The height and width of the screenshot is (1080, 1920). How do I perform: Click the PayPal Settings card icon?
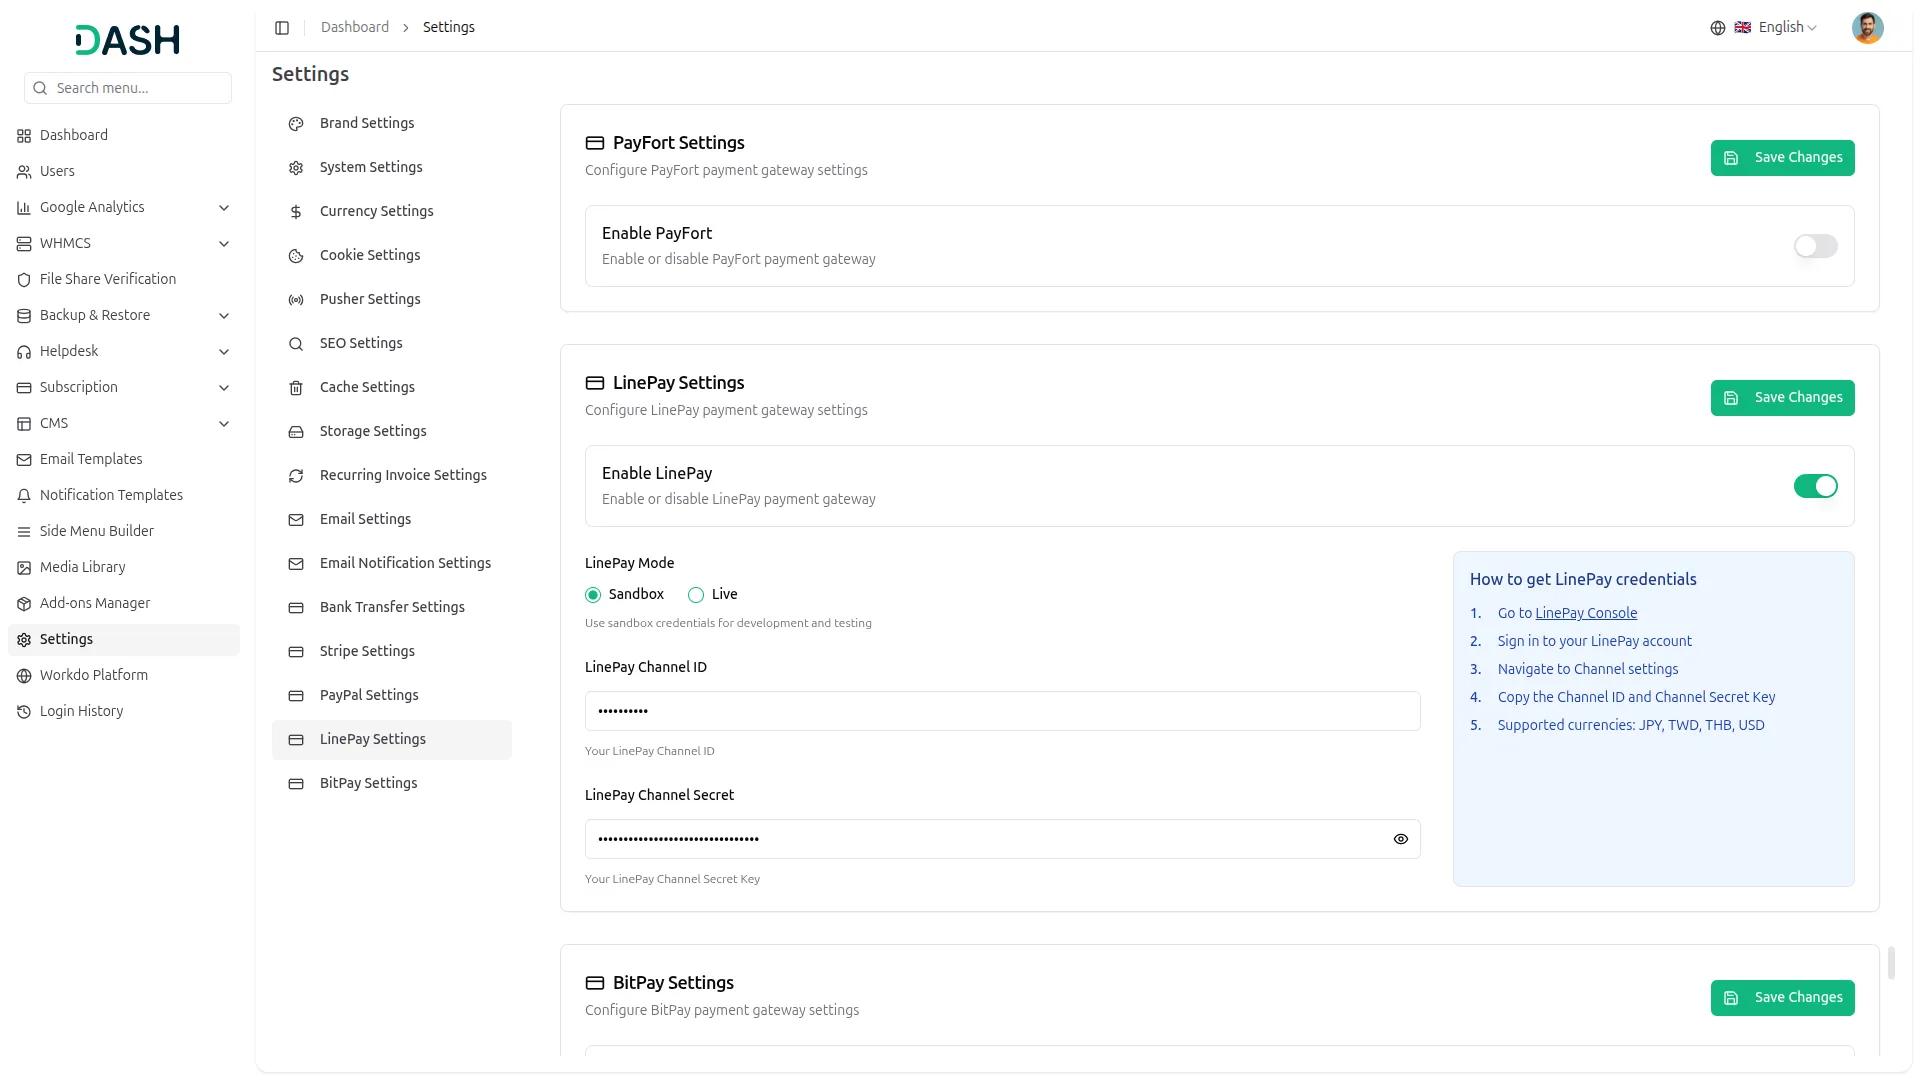tap(296, 696)
